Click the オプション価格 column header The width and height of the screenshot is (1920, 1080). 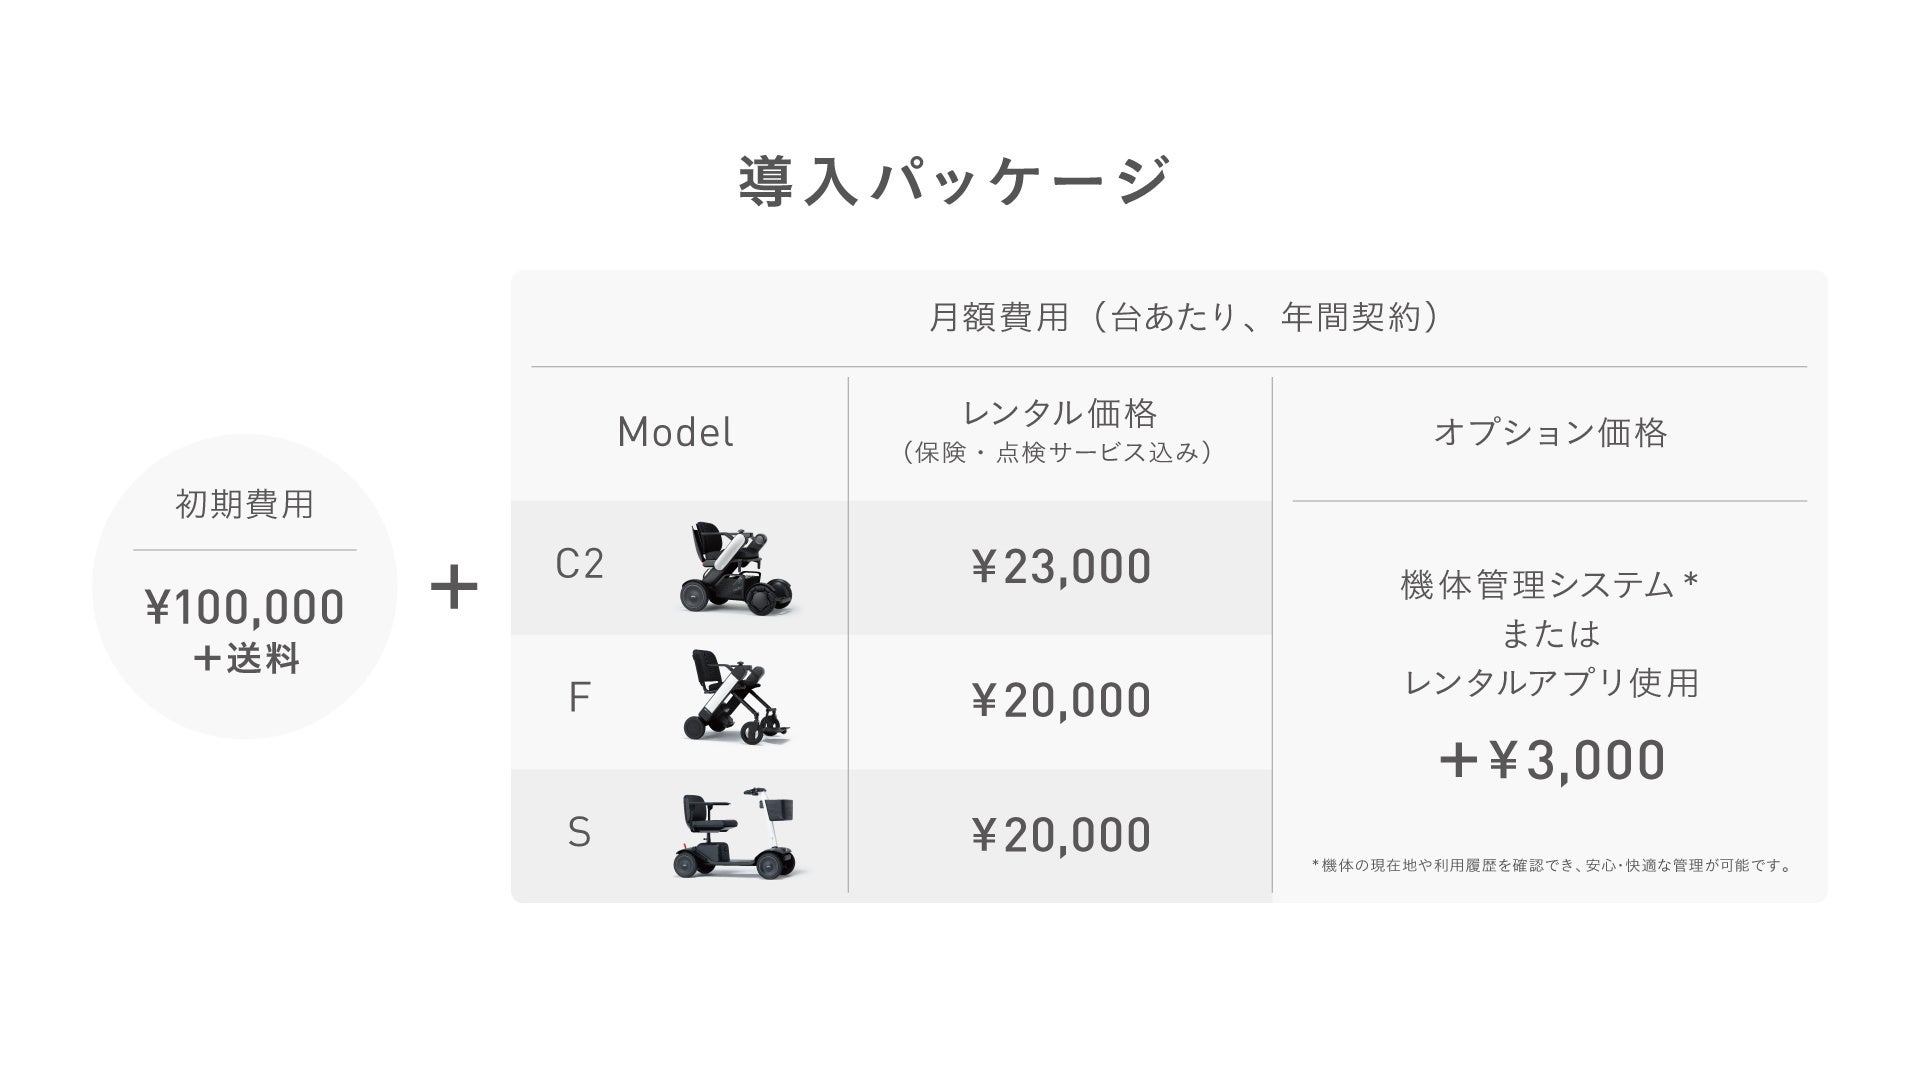(1550, 432)
